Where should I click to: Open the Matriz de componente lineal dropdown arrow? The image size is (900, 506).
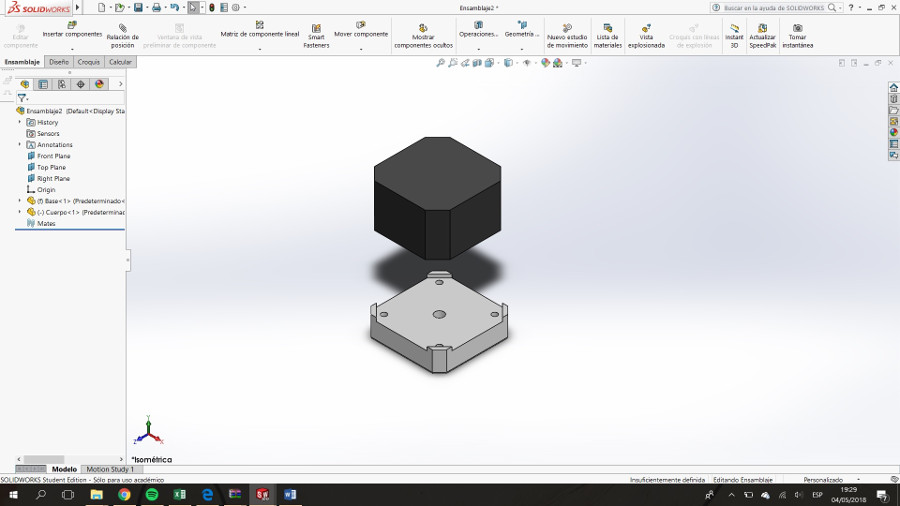259,49
